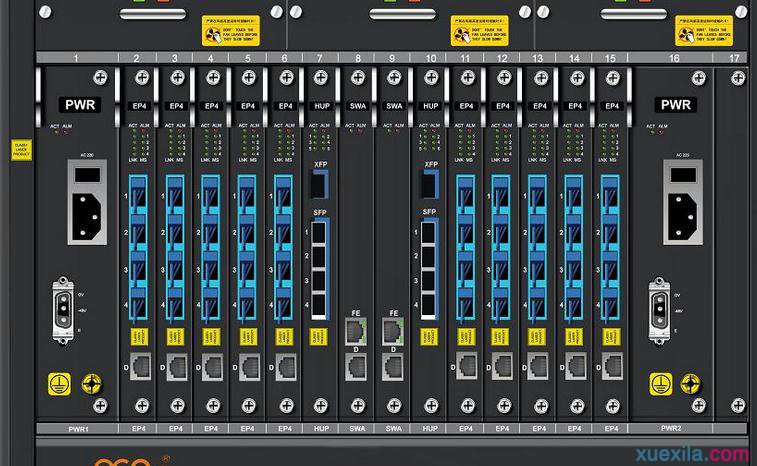The height and width of the screenshot is (466, 757).
Task: Click the D port on slot 11 EP4 card
Action: click(467, 366)
